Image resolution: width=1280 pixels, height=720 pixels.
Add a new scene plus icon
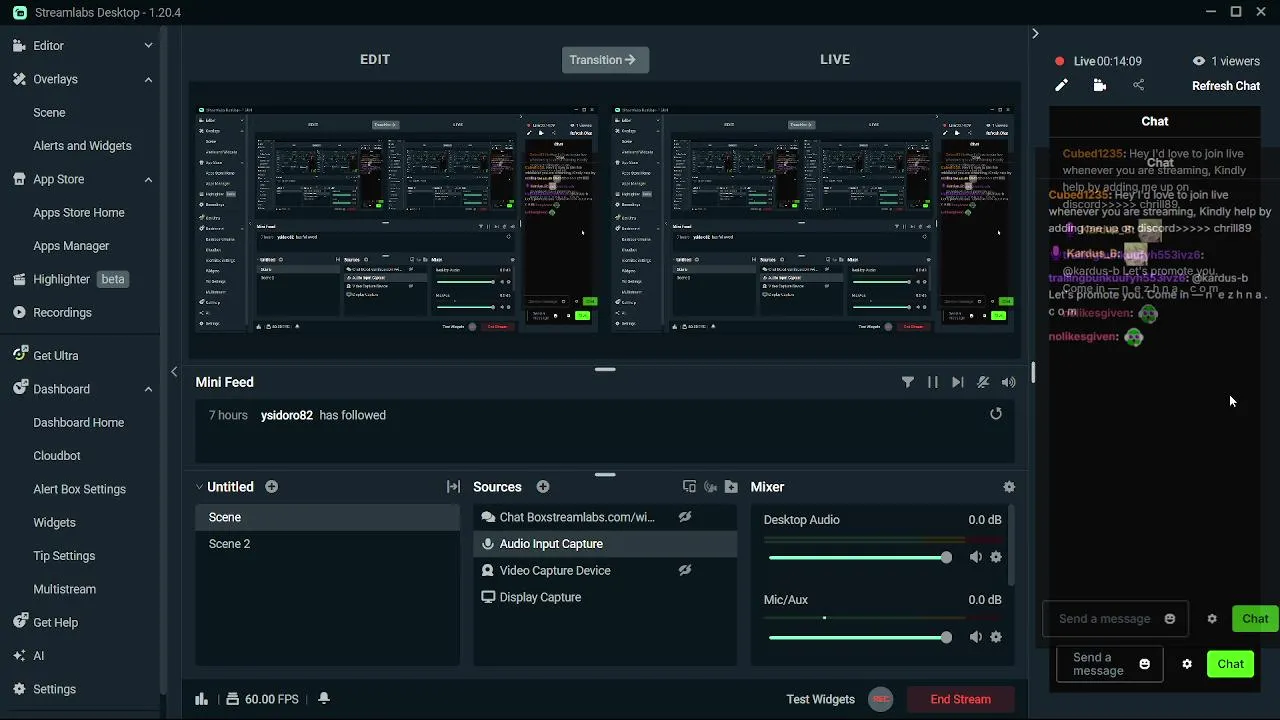[272, 487]
